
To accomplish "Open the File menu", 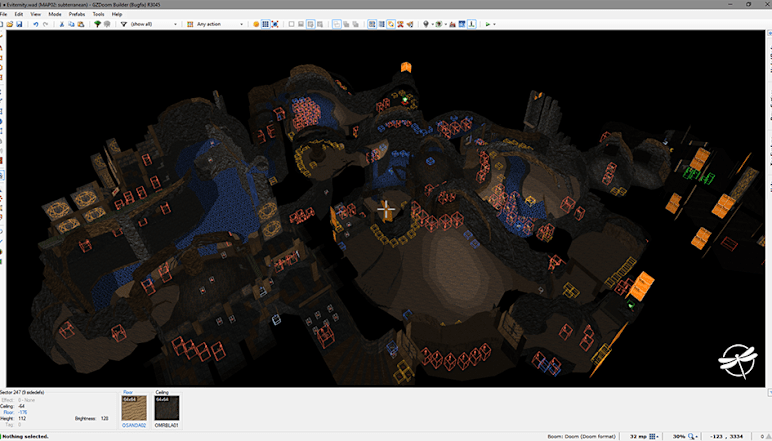I will click(4, 14).
